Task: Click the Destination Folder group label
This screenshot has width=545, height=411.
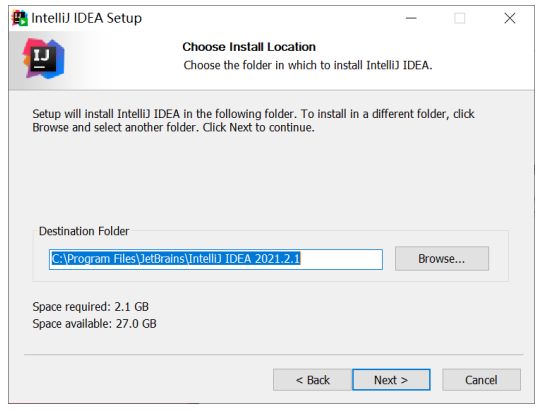Action: tap(84, 231)
